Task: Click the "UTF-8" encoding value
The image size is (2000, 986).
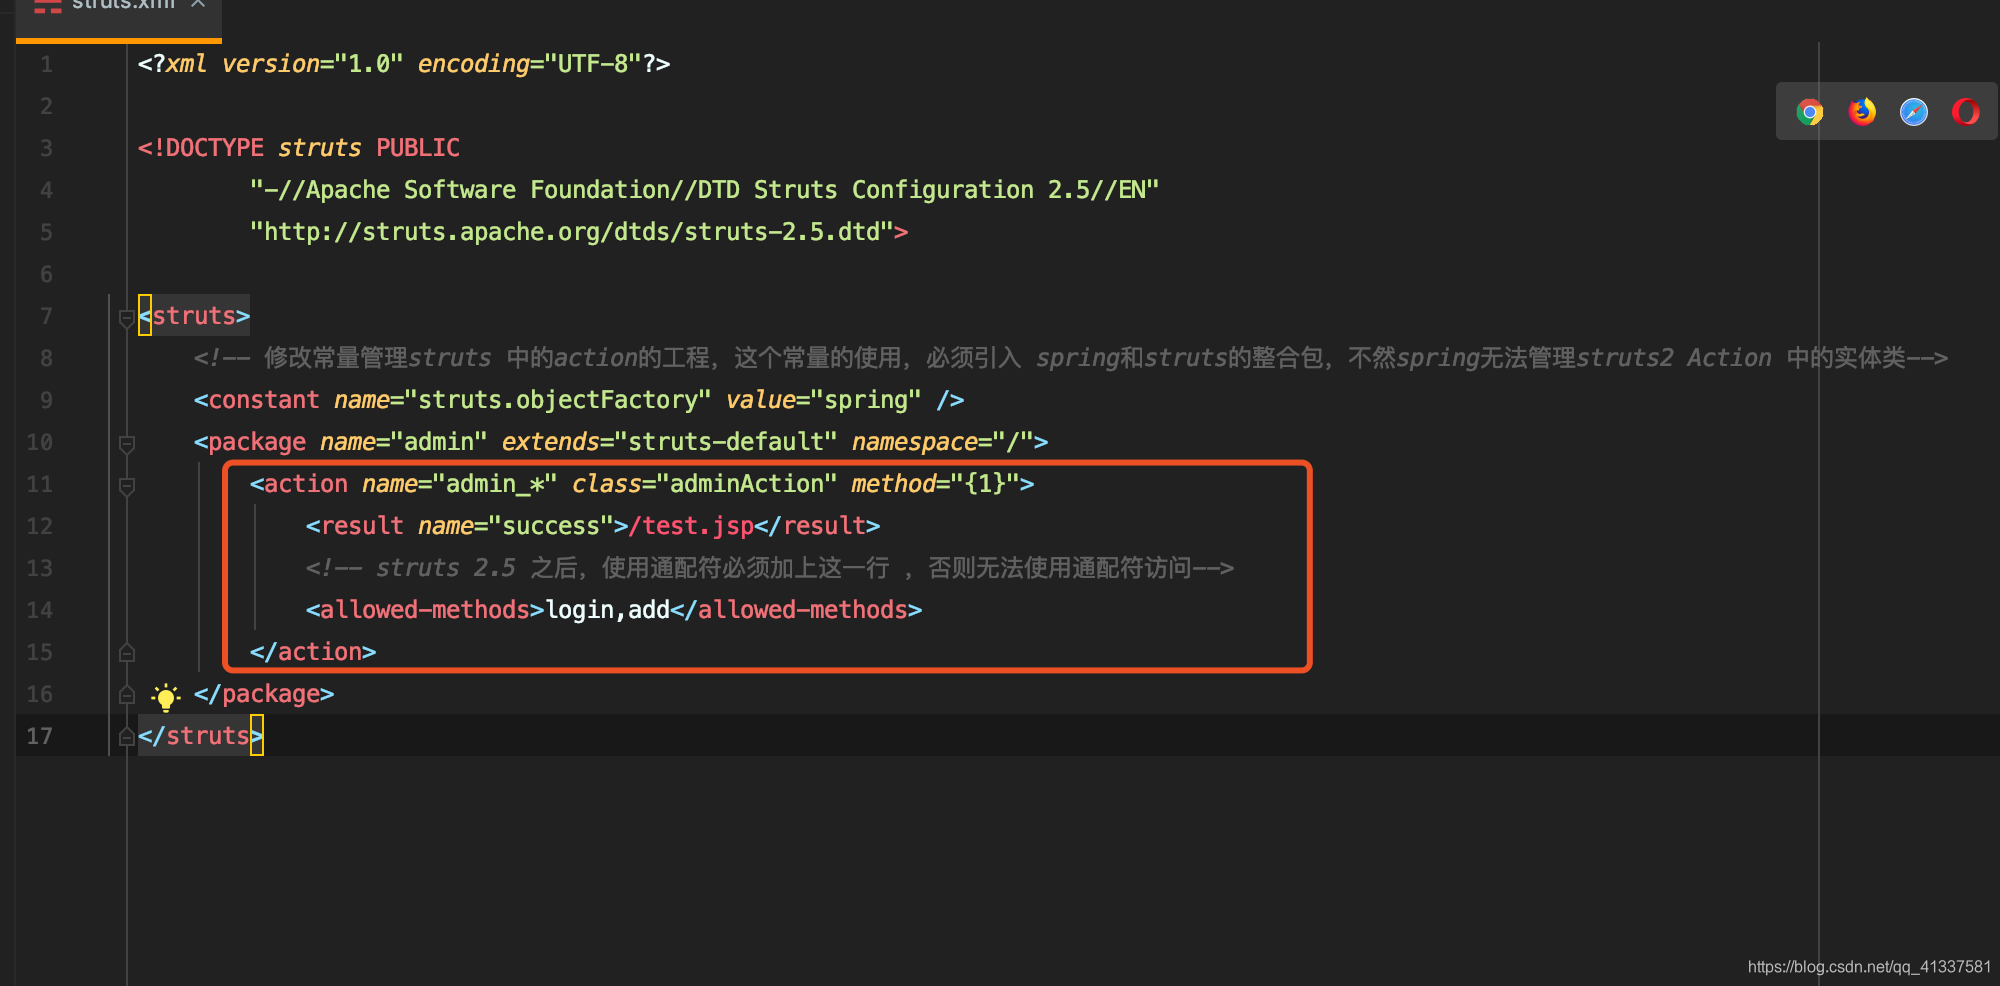Action: [592, 64]
